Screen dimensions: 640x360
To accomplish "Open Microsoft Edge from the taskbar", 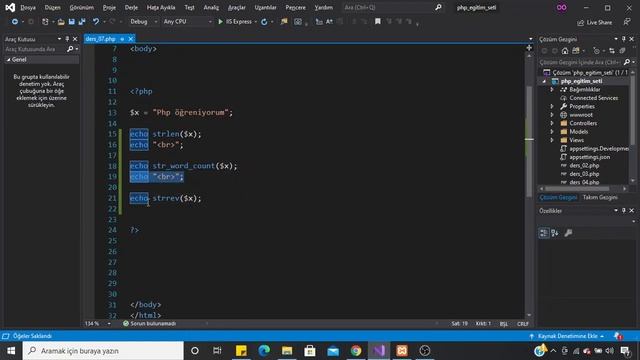I will [x=264, y=351].
